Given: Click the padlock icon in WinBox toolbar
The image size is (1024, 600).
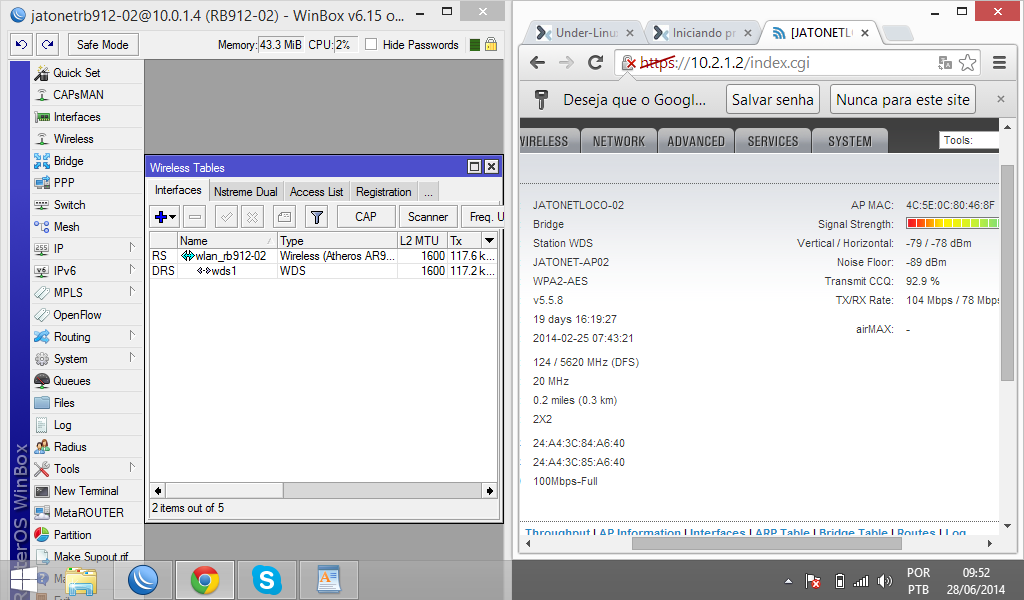Looking at the screenshot, I should [491, 44].
